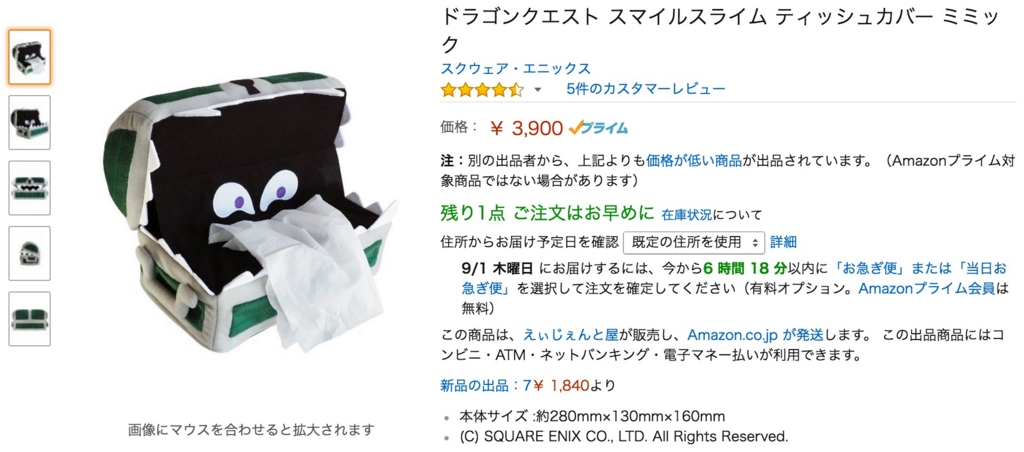Click the star rating icons
1024x452 pixels.
482,89
